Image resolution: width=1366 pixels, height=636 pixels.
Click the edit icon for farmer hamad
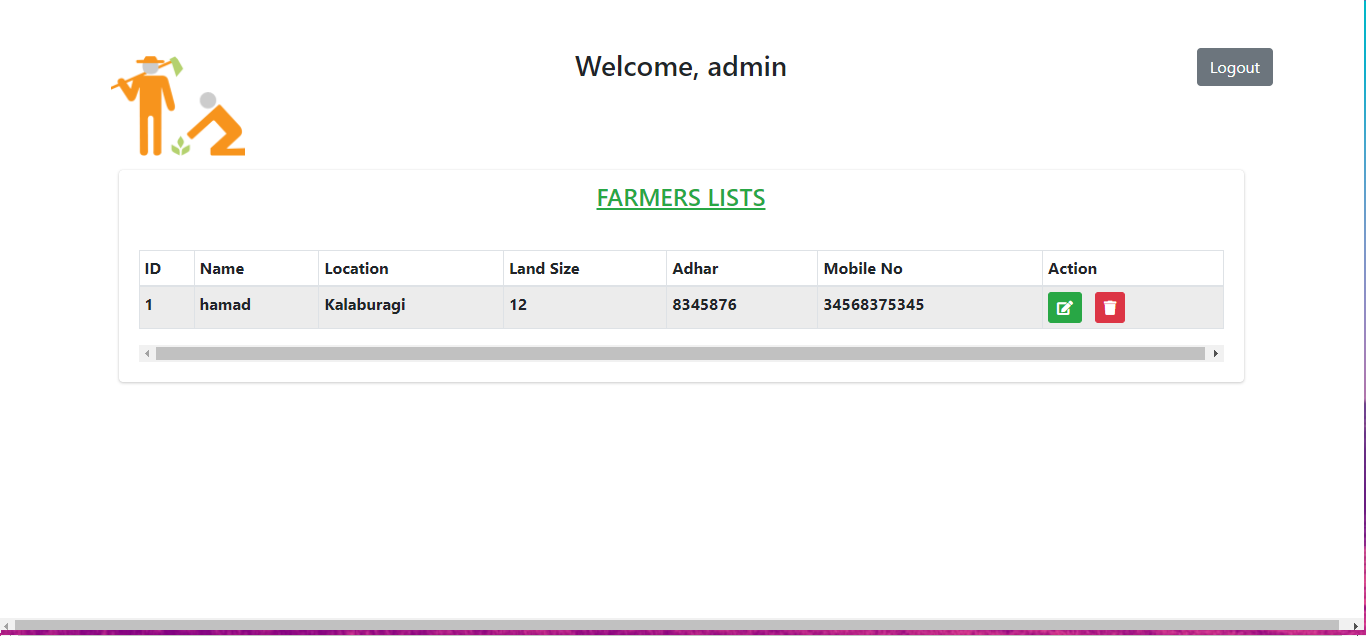[x=1064, y=307]
